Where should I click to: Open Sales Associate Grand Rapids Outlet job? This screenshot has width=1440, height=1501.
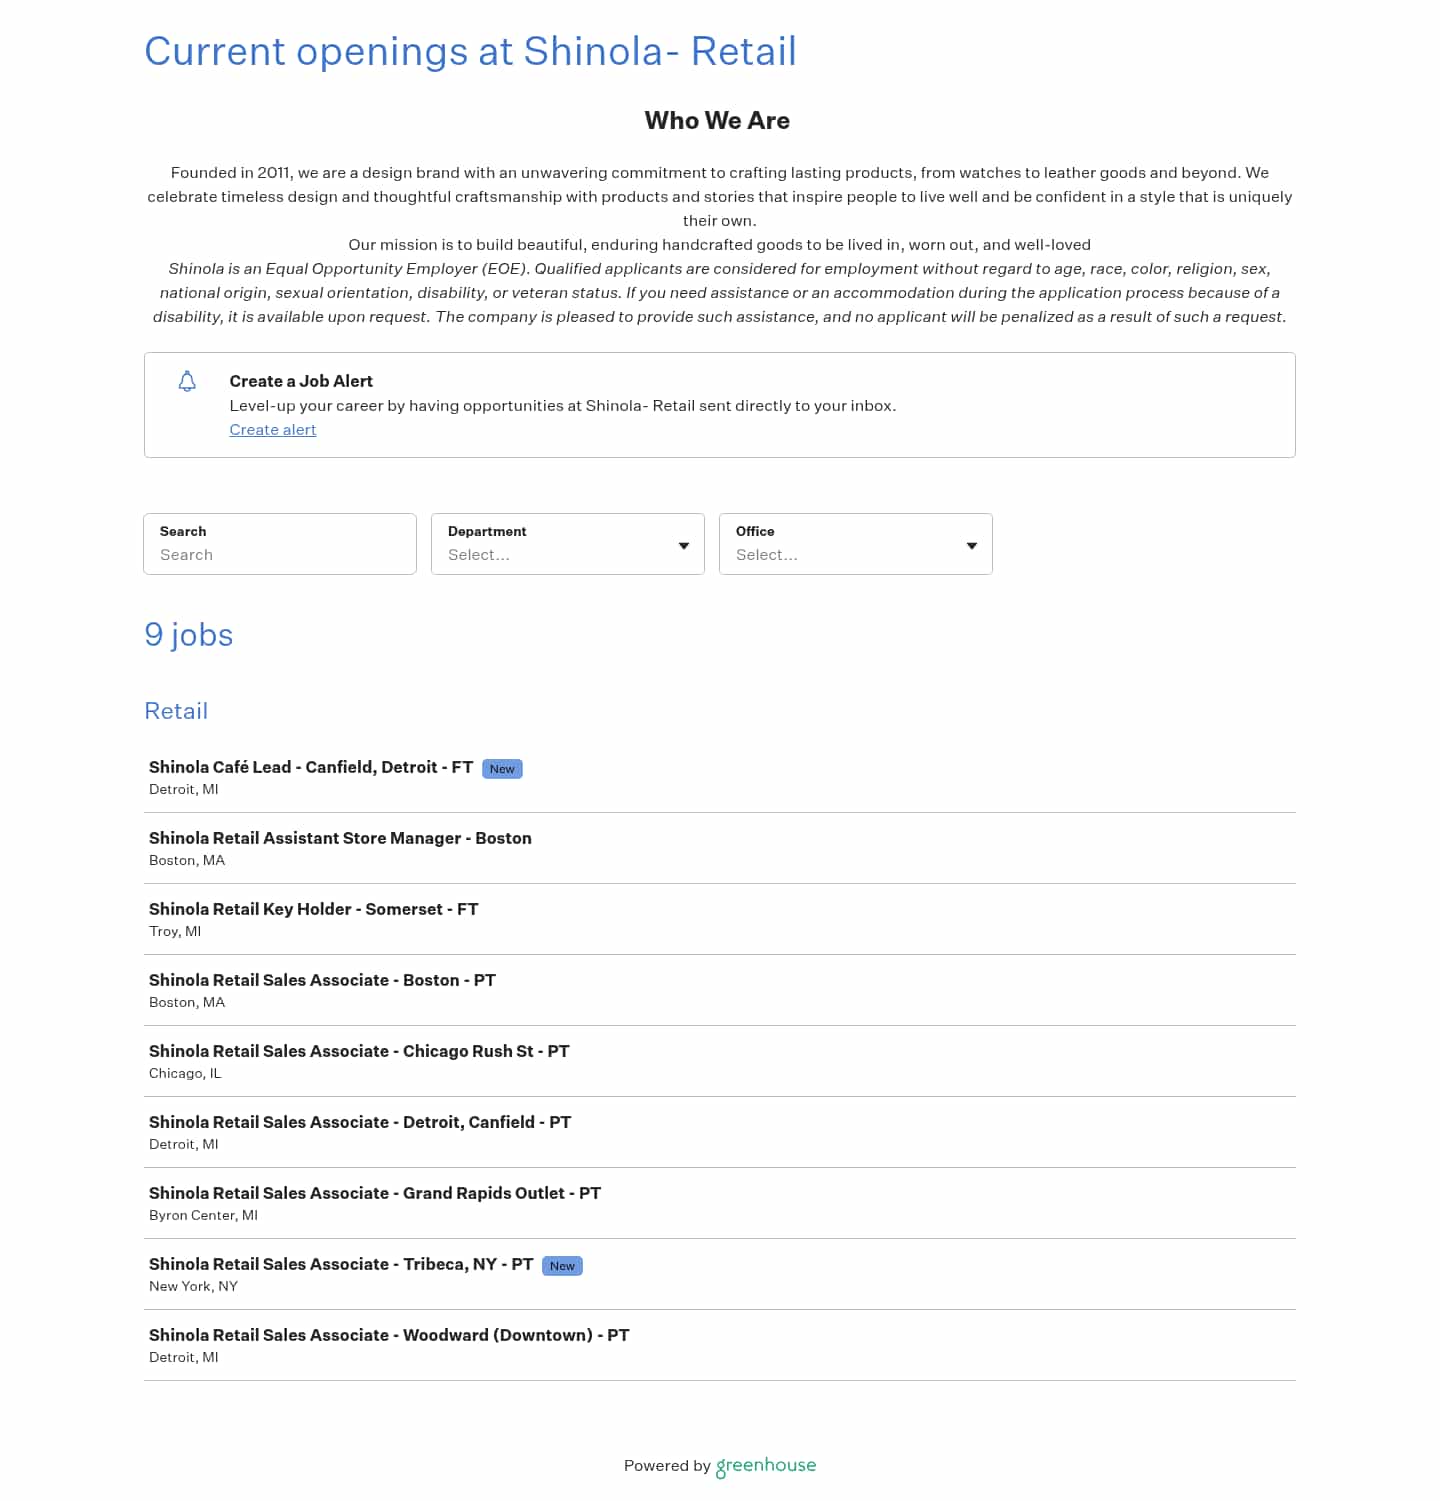click(x=375, y=1193)
